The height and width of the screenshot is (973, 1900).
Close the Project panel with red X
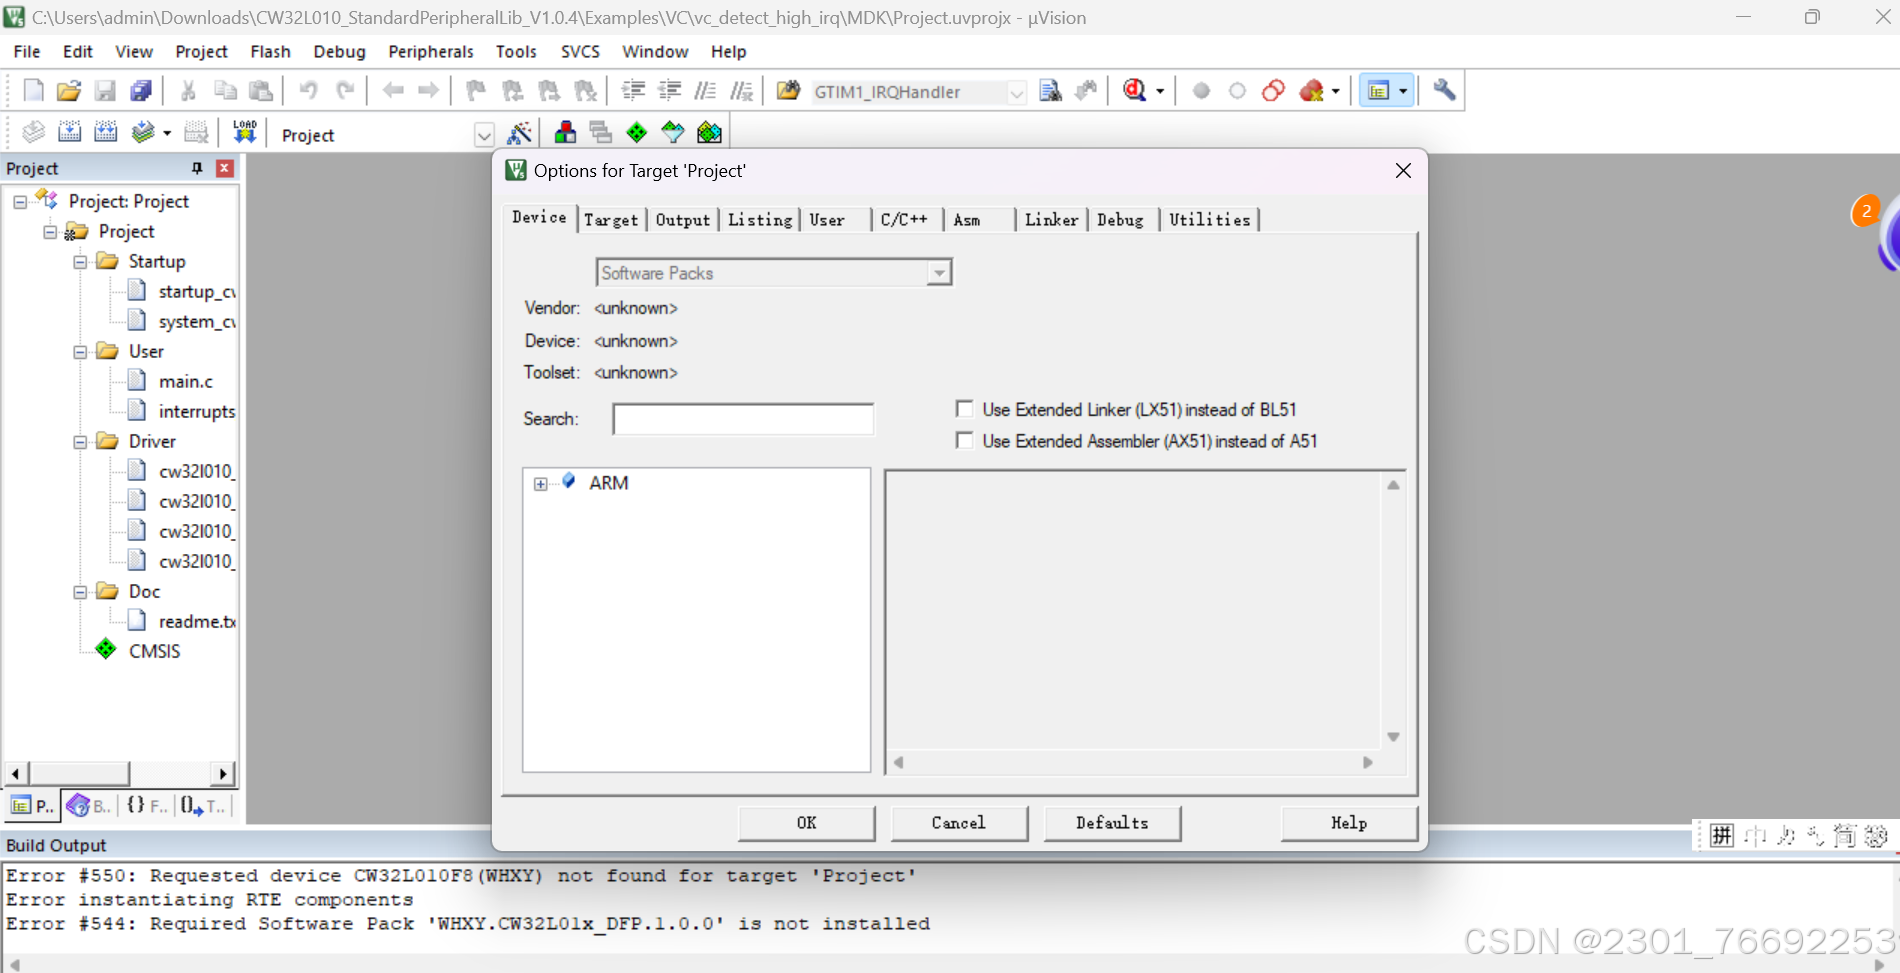[x=225, y=168]
